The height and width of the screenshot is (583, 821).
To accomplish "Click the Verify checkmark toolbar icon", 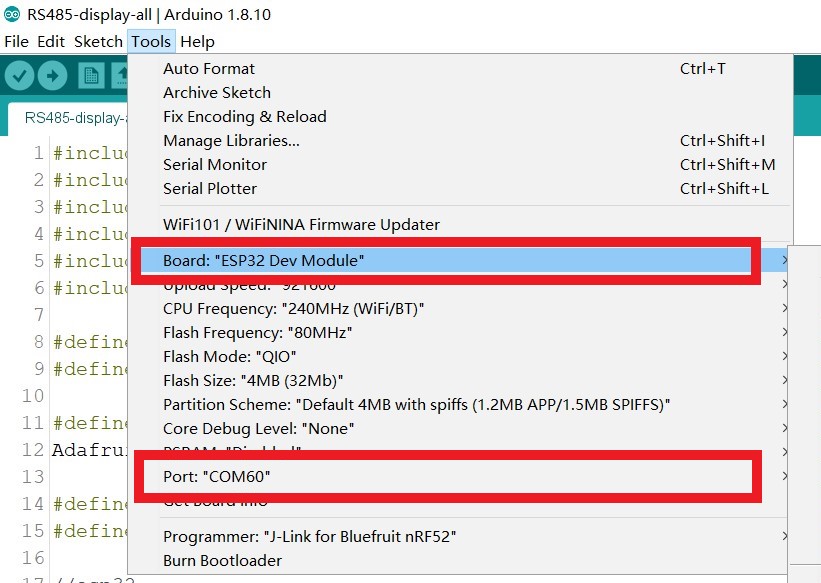I will [x=19, y=76].
